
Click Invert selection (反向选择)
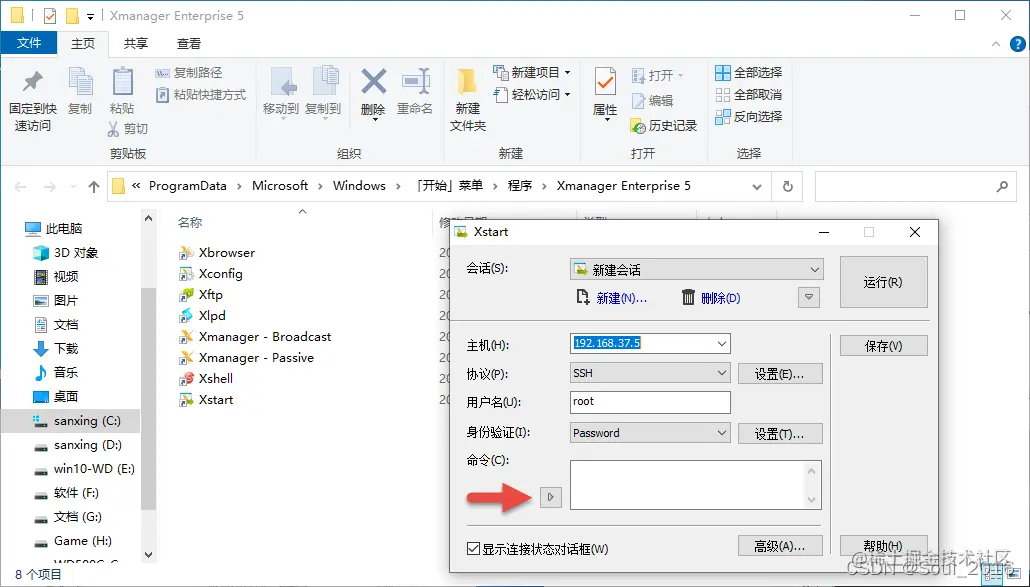click(749, 117)
